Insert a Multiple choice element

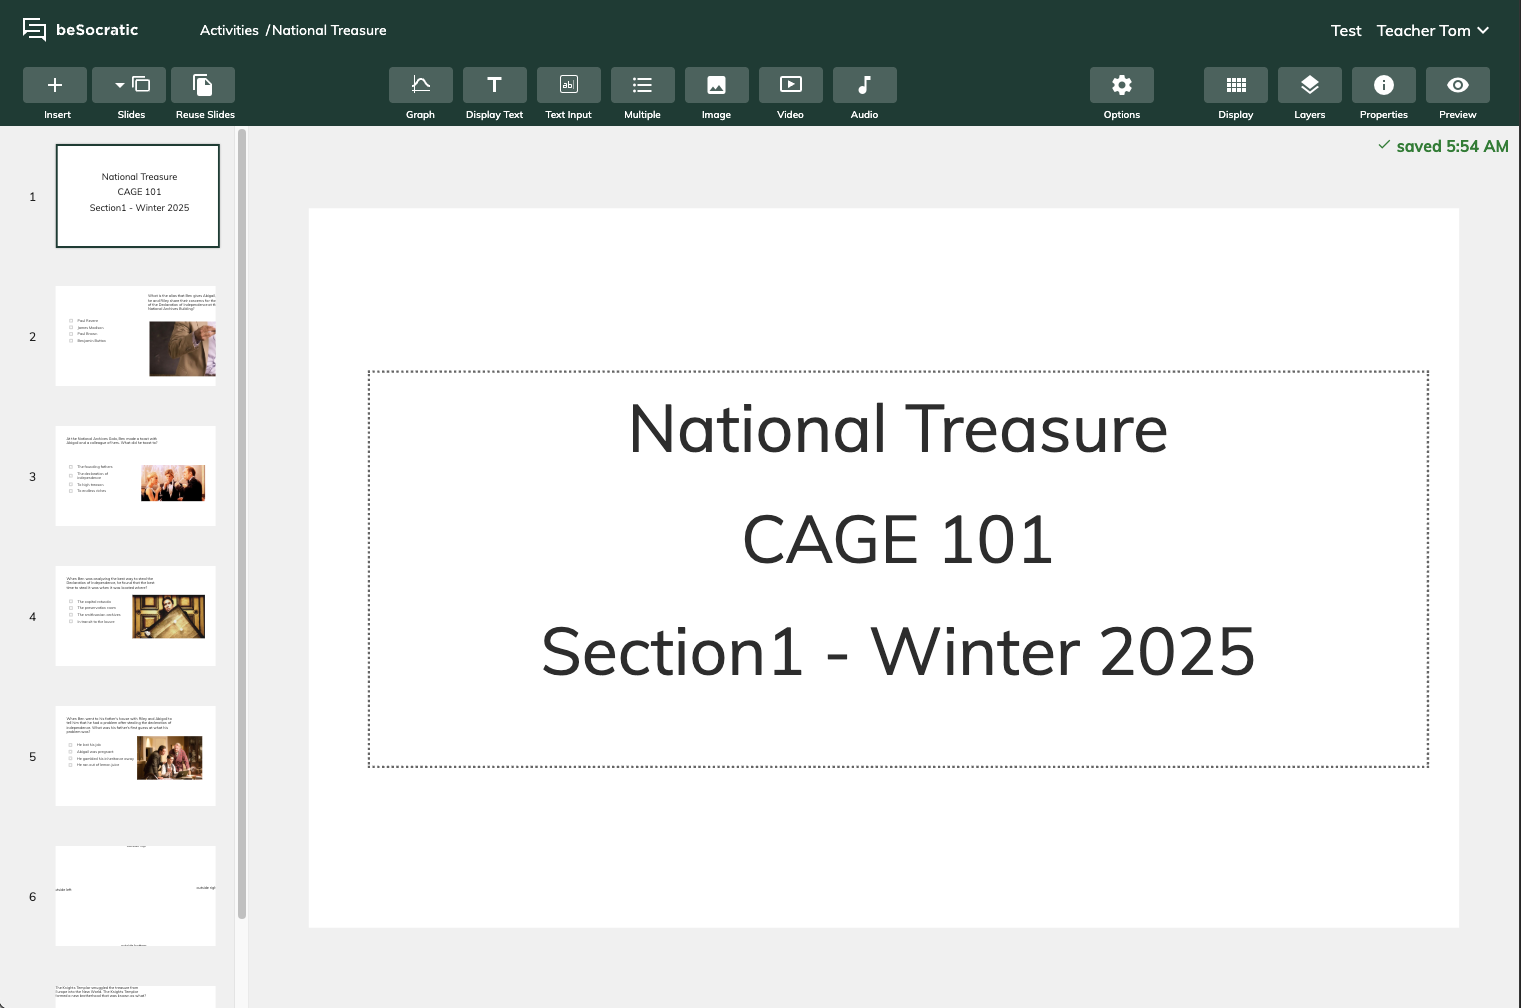click(x=643, y=85)
